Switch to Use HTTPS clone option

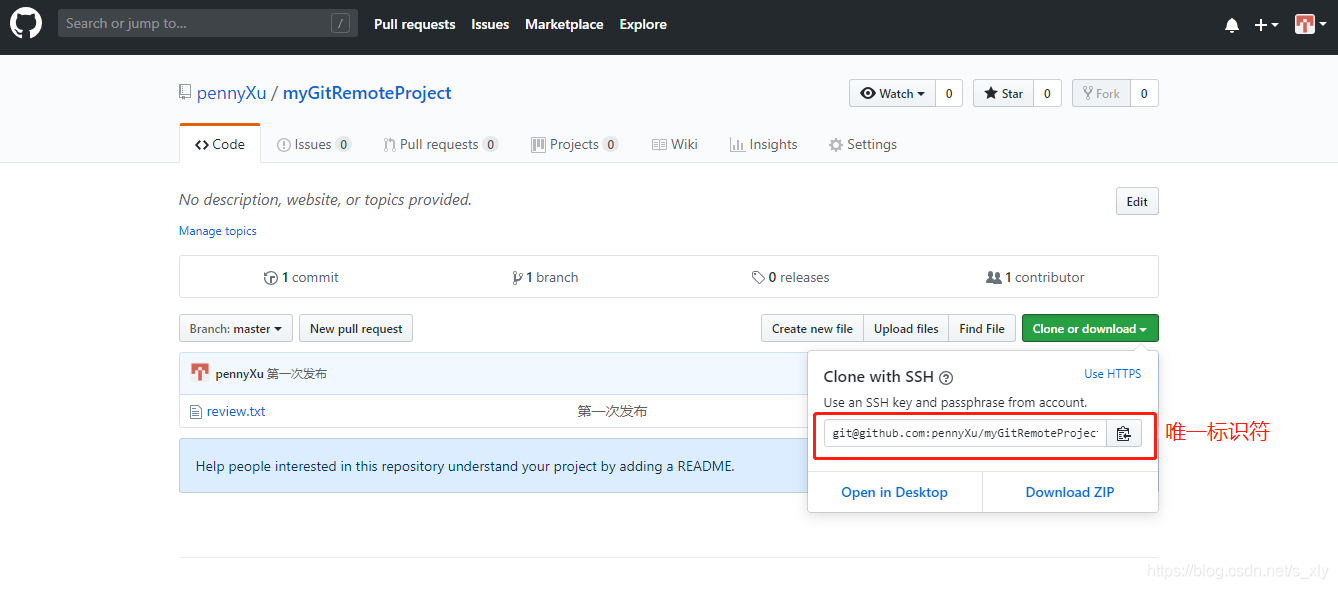1112,374
